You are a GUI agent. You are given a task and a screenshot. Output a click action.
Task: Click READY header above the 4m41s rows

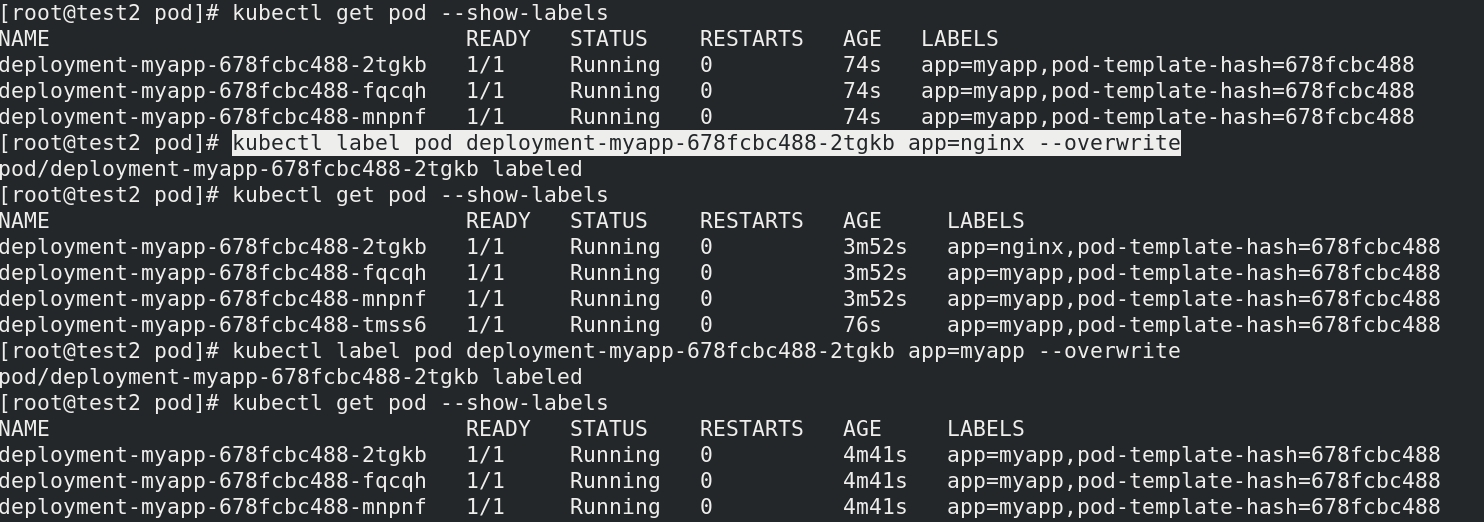pyautogui.click(x=498, y=429)
